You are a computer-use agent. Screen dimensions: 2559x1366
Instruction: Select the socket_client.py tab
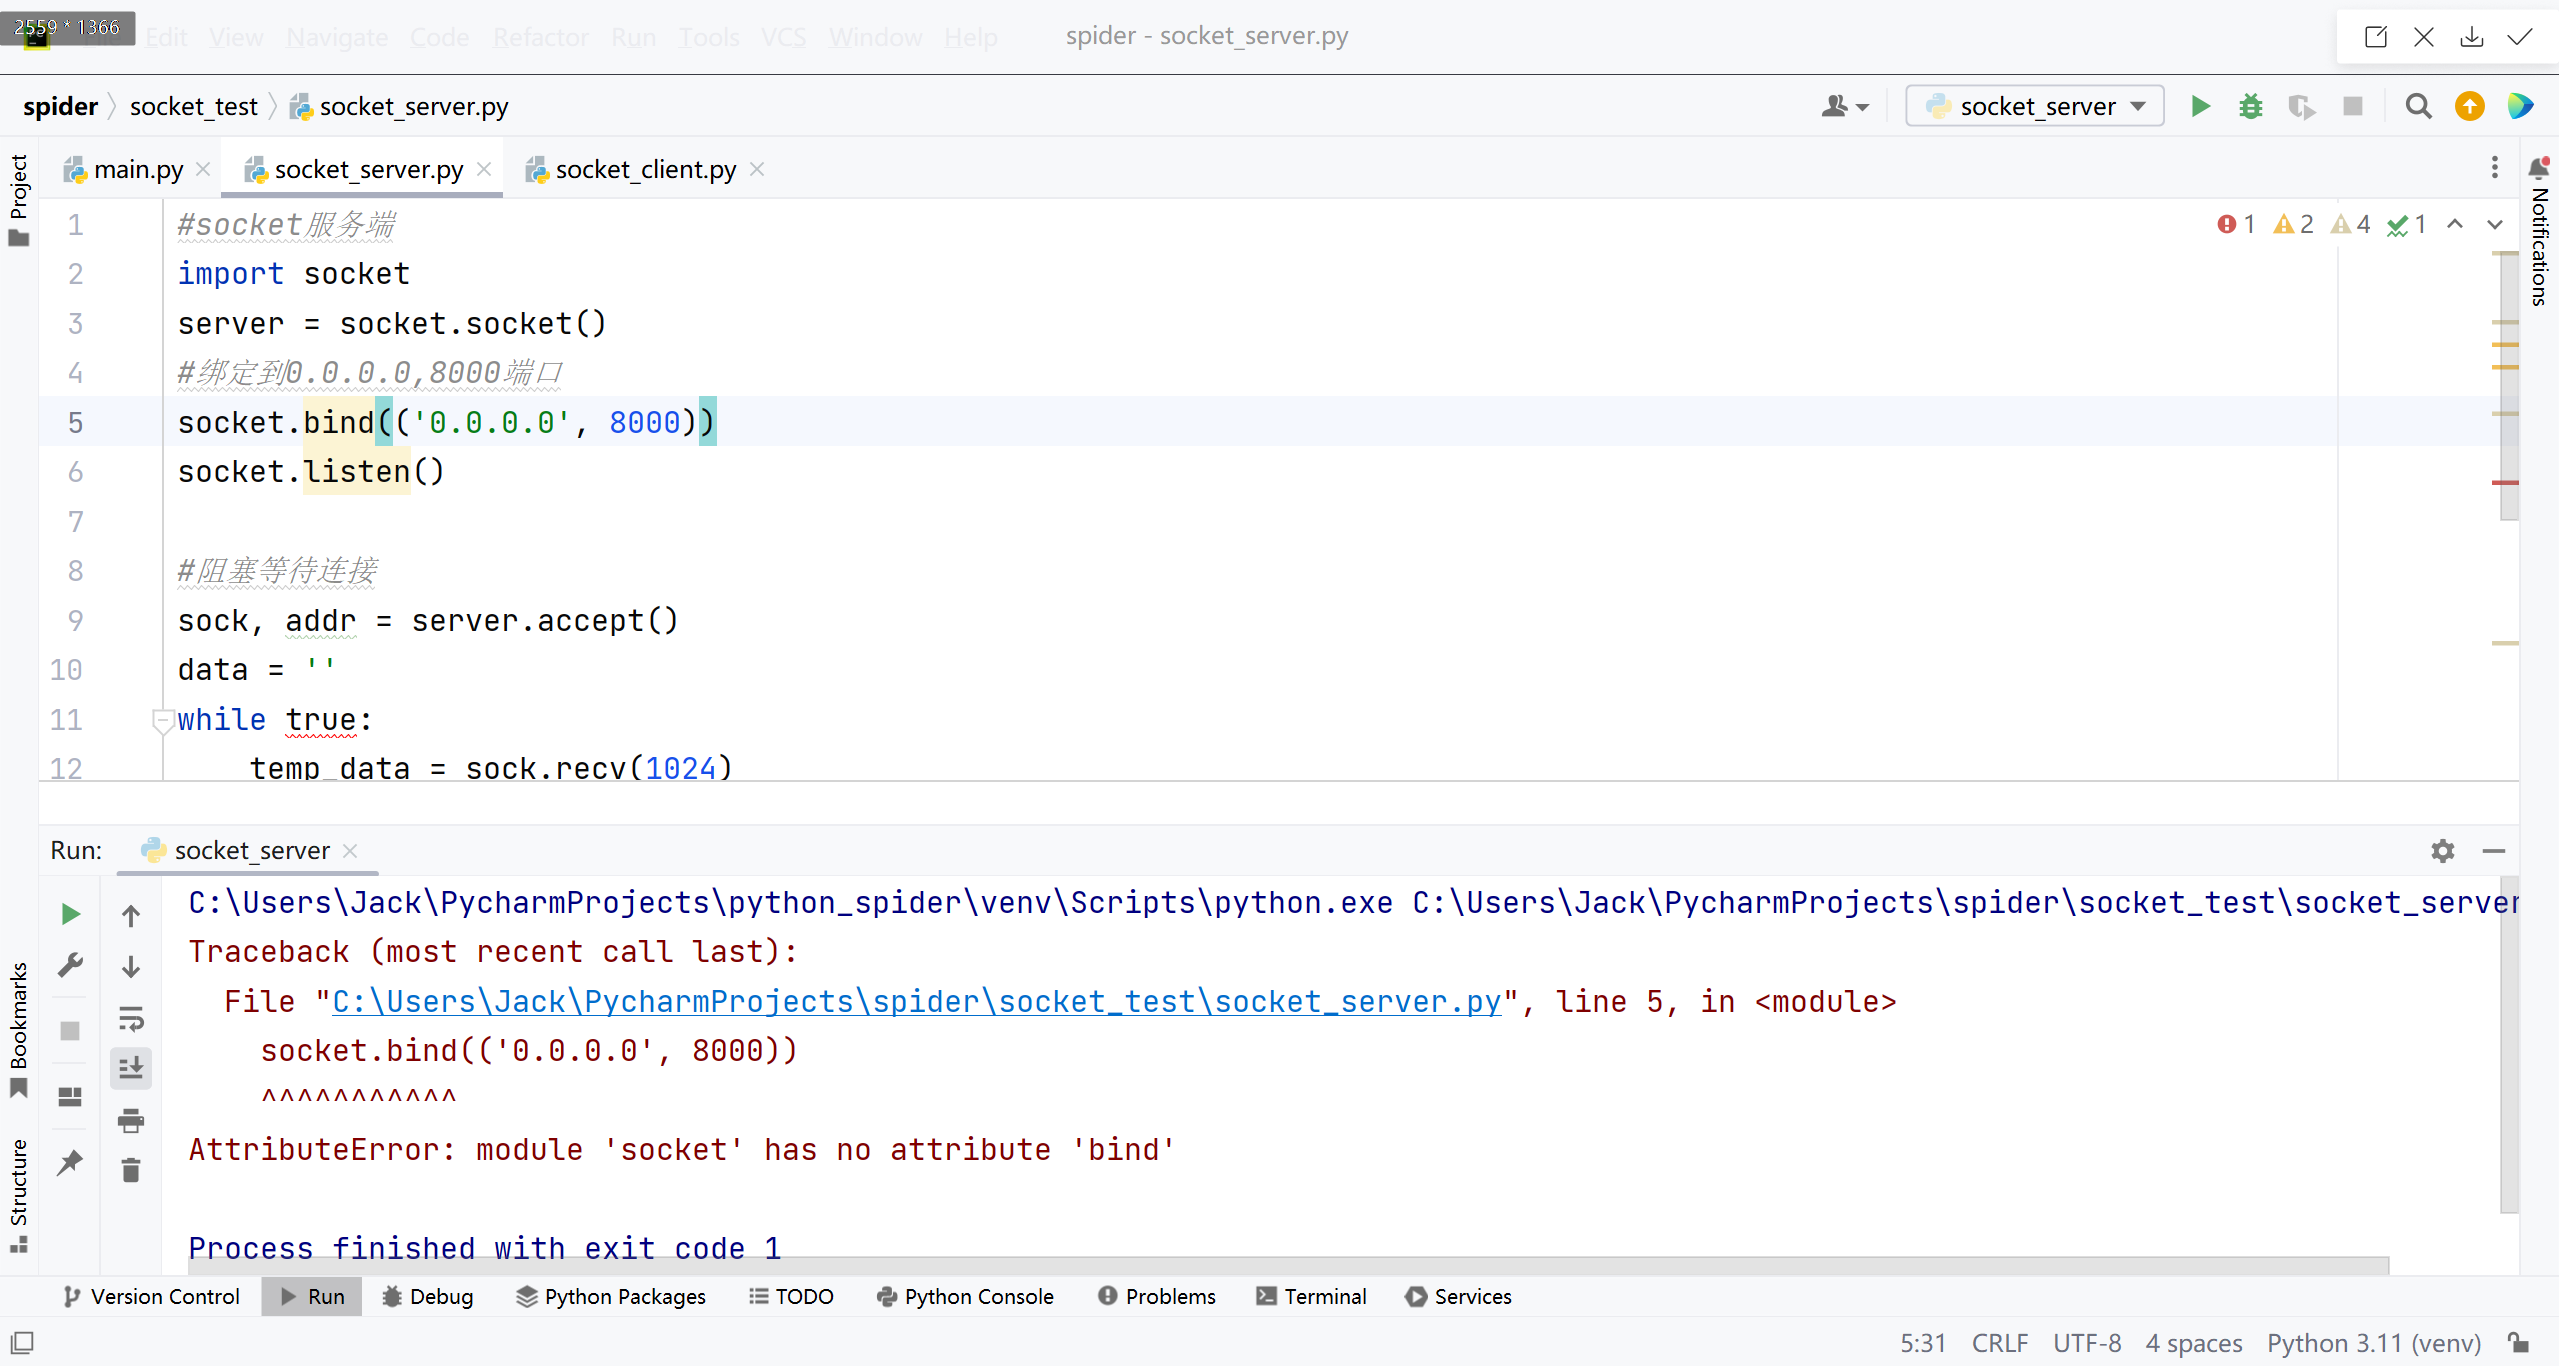coord(645,168)
